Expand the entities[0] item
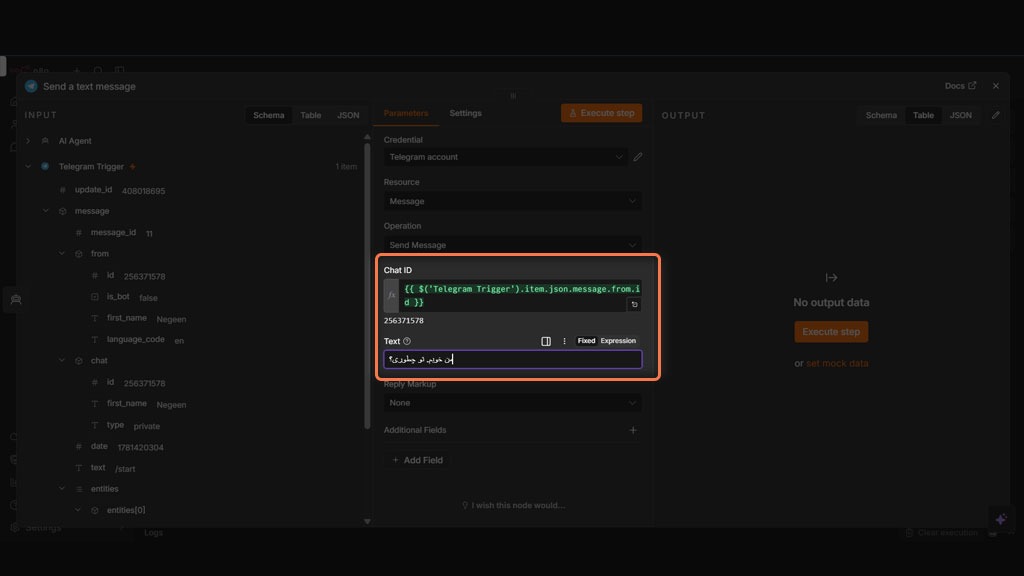The width and height of the screenshot is (1024, 576). [78, 510]
